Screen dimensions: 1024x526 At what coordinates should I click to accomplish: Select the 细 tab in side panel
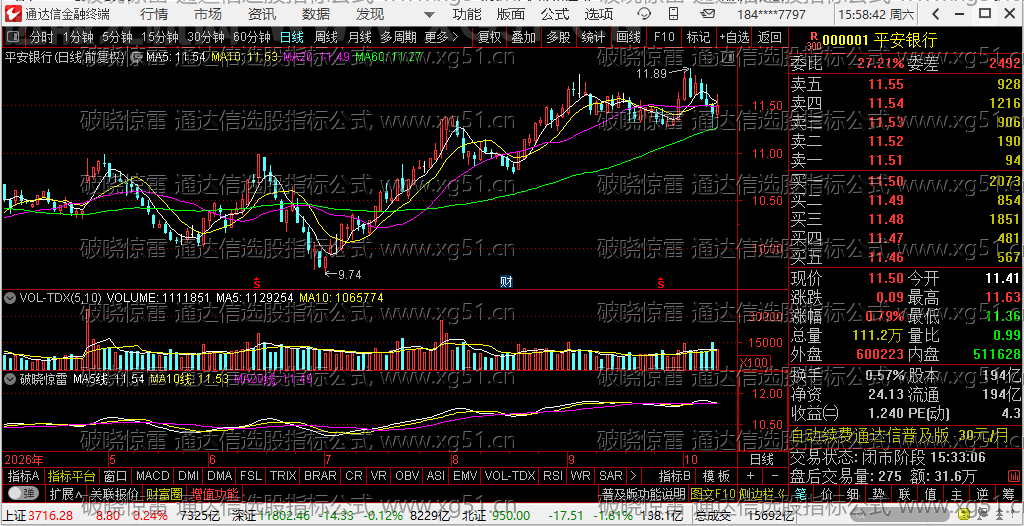point(852,492)
